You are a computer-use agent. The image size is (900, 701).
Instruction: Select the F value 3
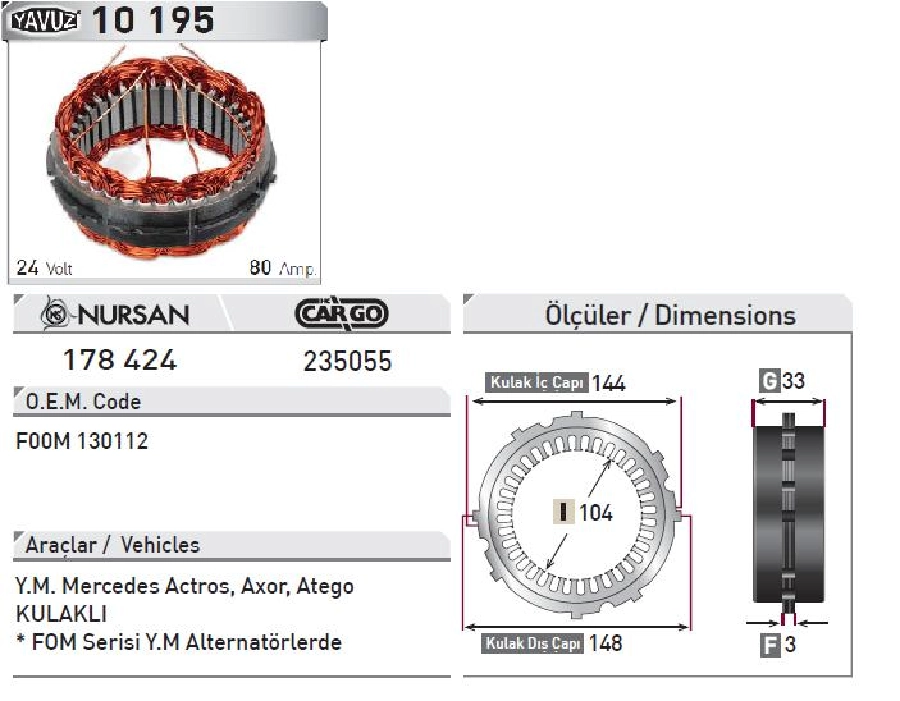(x=790, y=644)
